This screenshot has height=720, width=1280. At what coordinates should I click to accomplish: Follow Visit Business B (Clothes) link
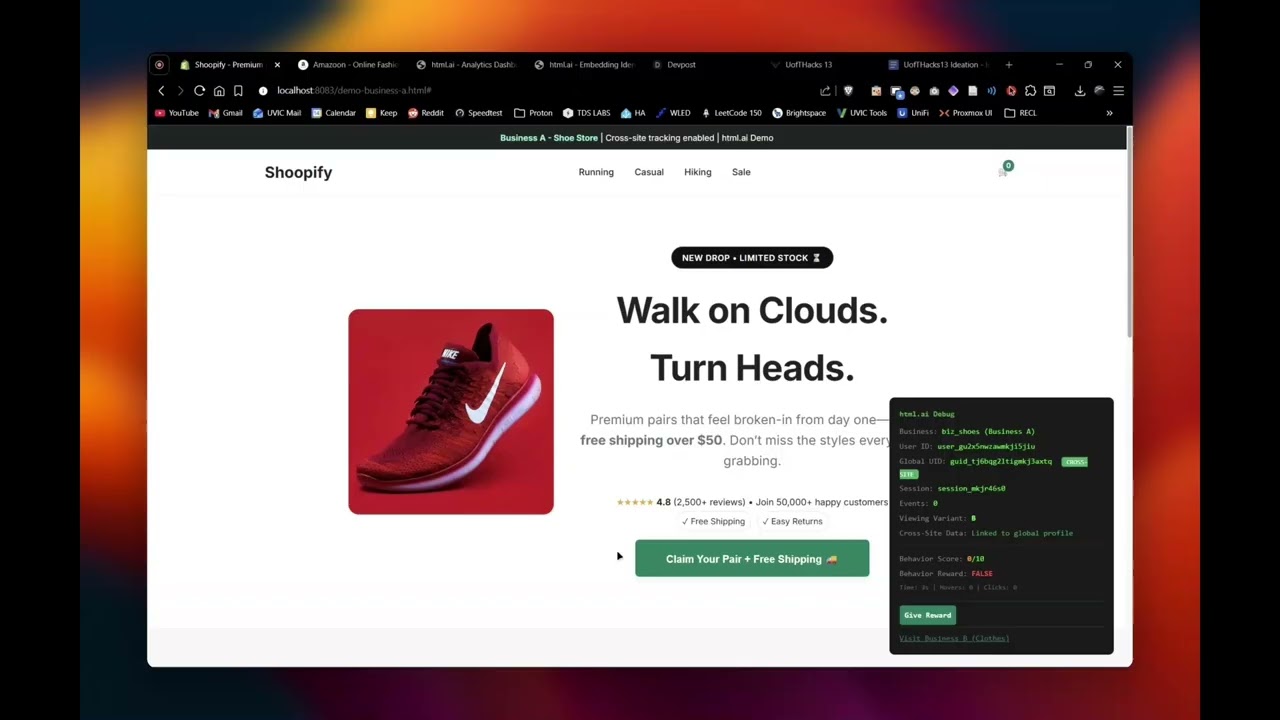pos(954,638)
